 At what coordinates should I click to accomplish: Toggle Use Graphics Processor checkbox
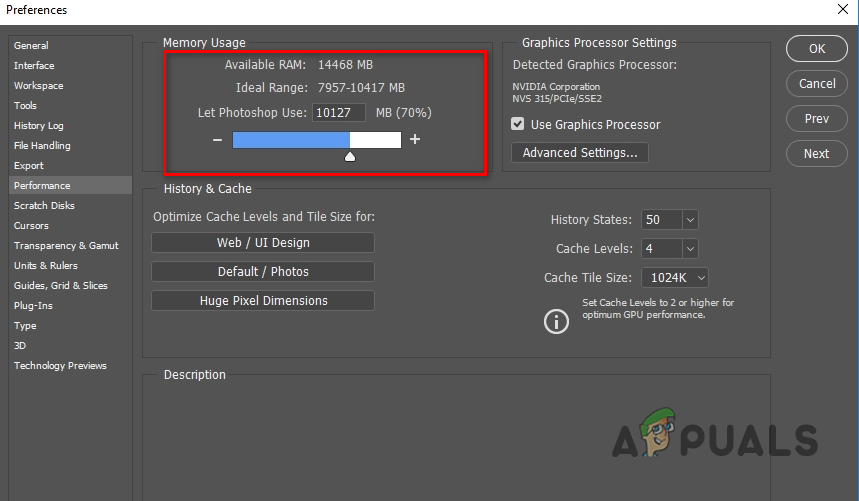point(517,124)
